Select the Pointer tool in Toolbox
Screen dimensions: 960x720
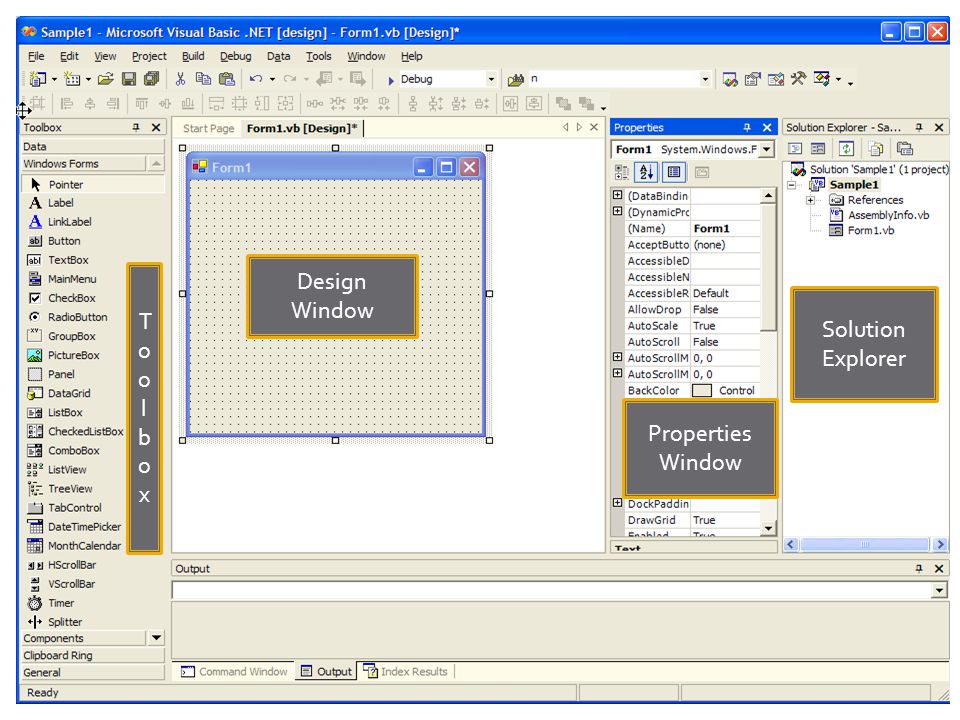(93, 184)
